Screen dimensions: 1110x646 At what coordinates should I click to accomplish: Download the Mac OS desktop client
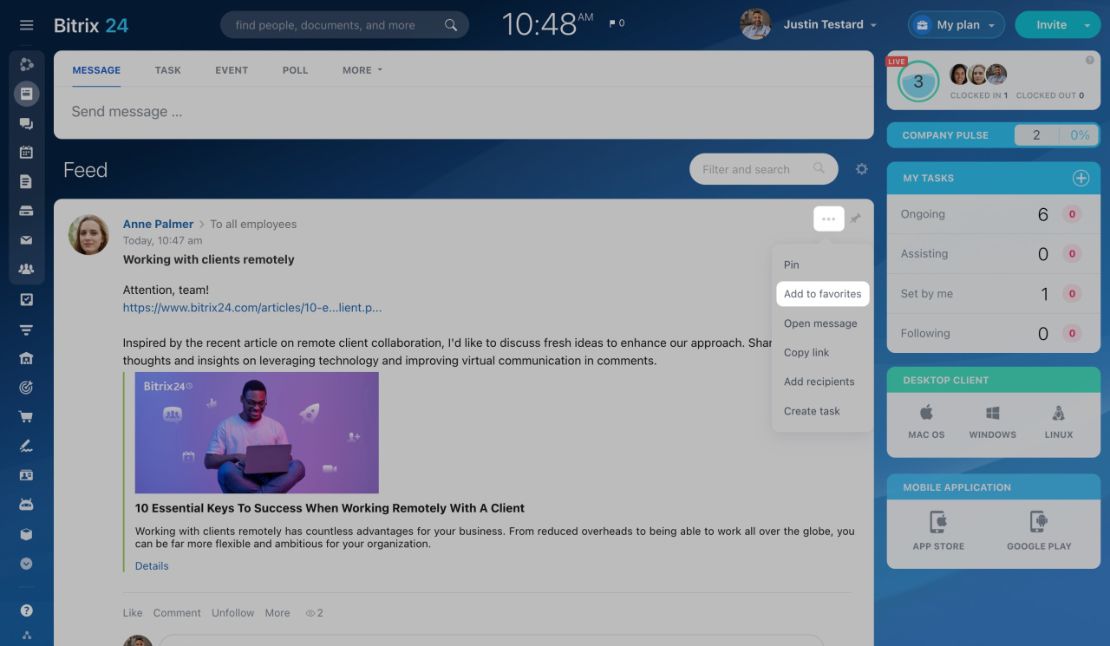926,422
